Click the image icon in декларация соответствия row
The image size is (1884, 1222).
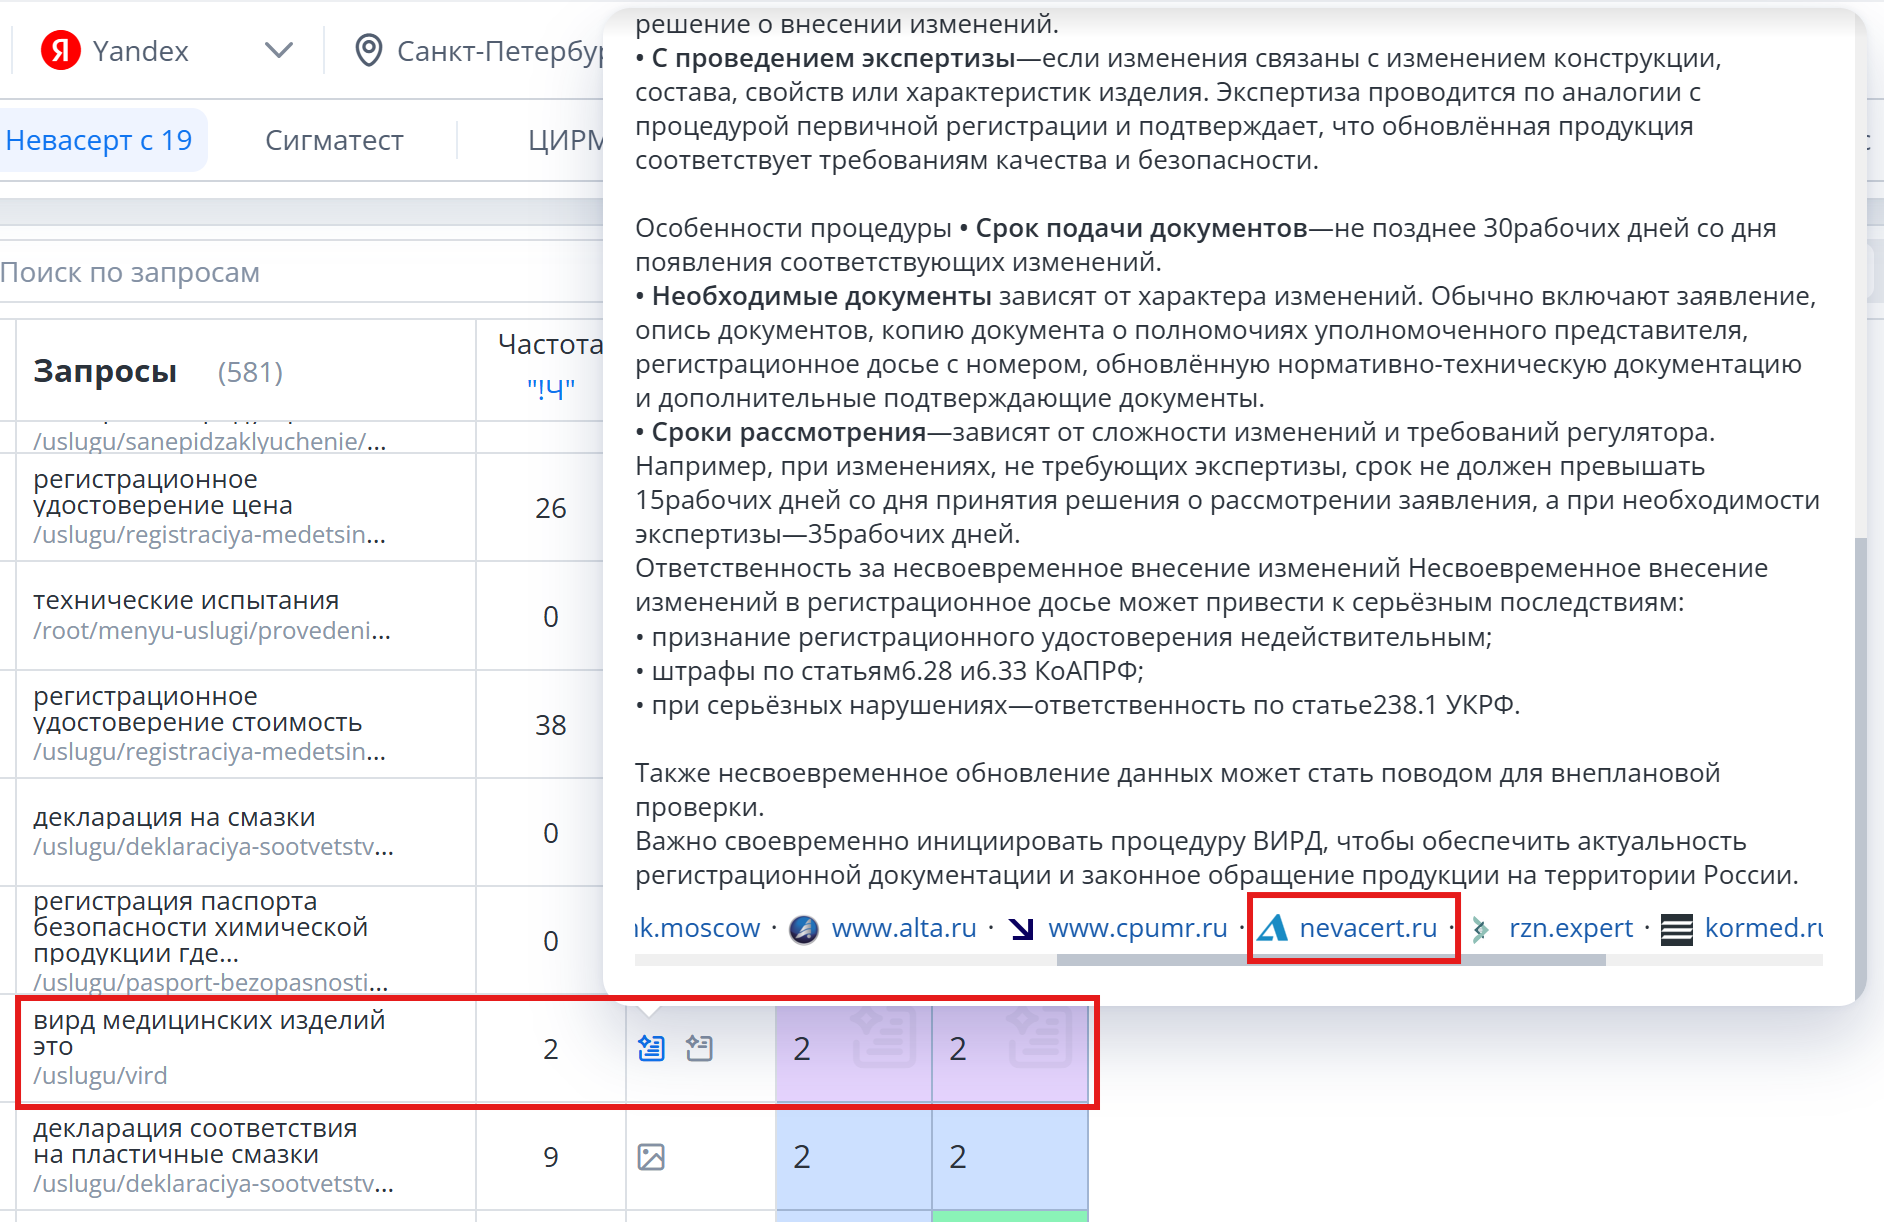651,1157
